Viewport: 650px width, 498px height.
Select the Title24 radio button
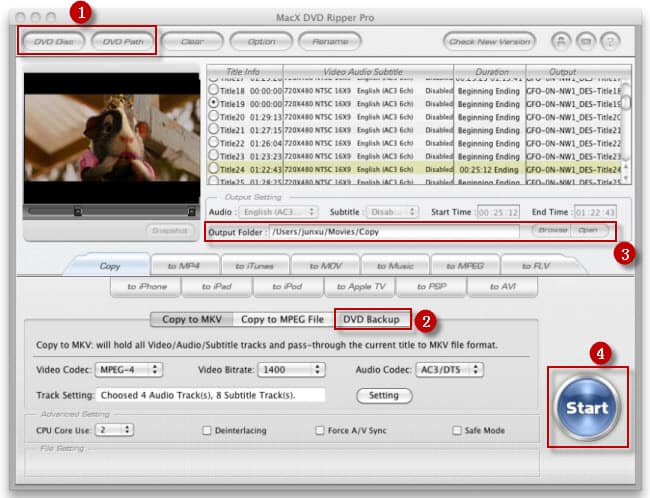(213, 168)
